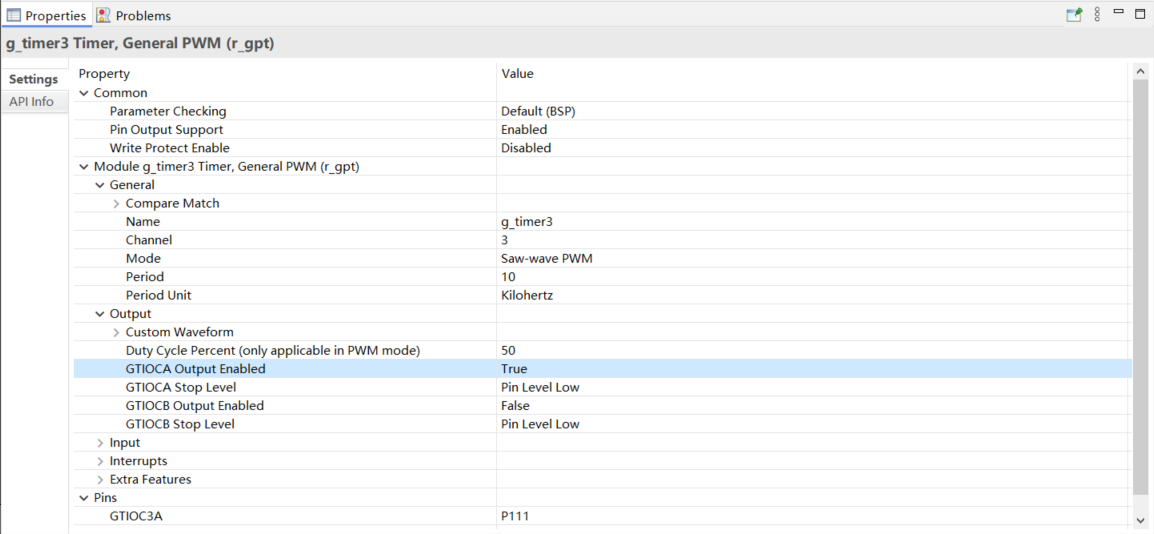Select the Settings side tab
1154x534 pixels.
[x=34, y=79]
